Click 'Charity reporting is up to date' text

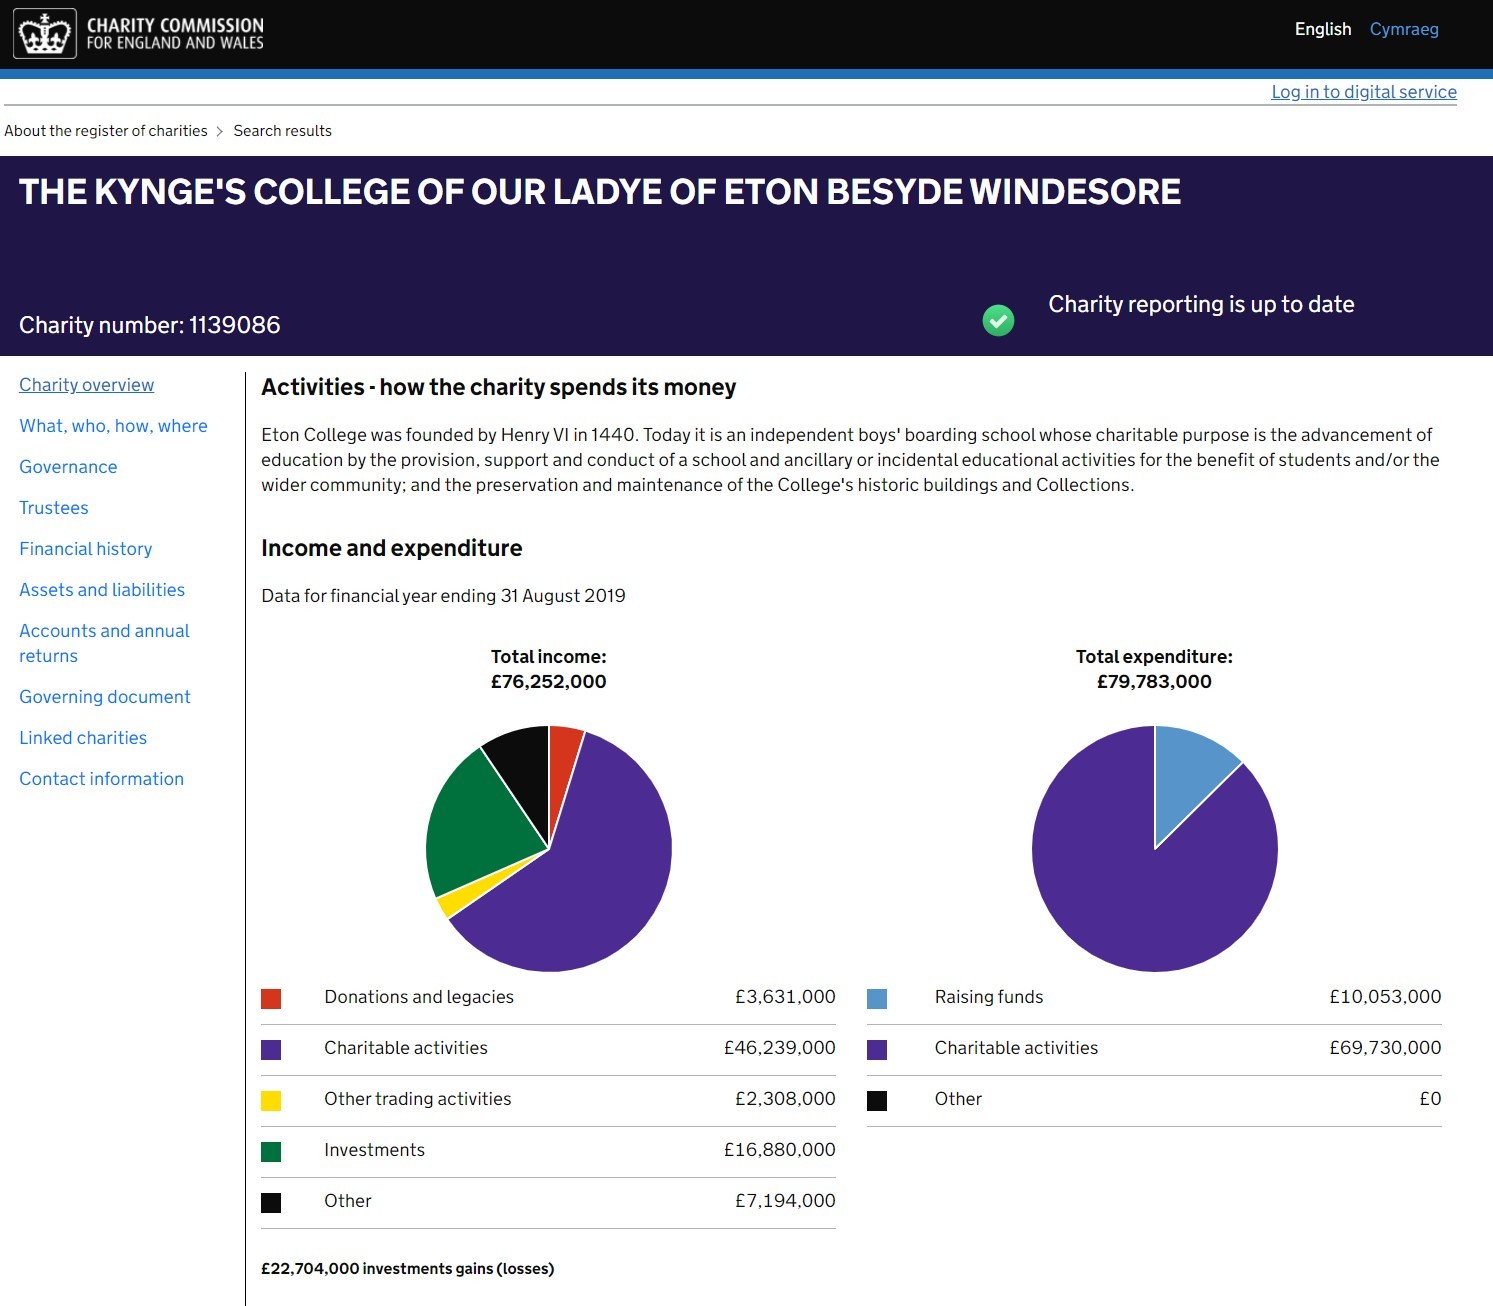coord(1201,304)
